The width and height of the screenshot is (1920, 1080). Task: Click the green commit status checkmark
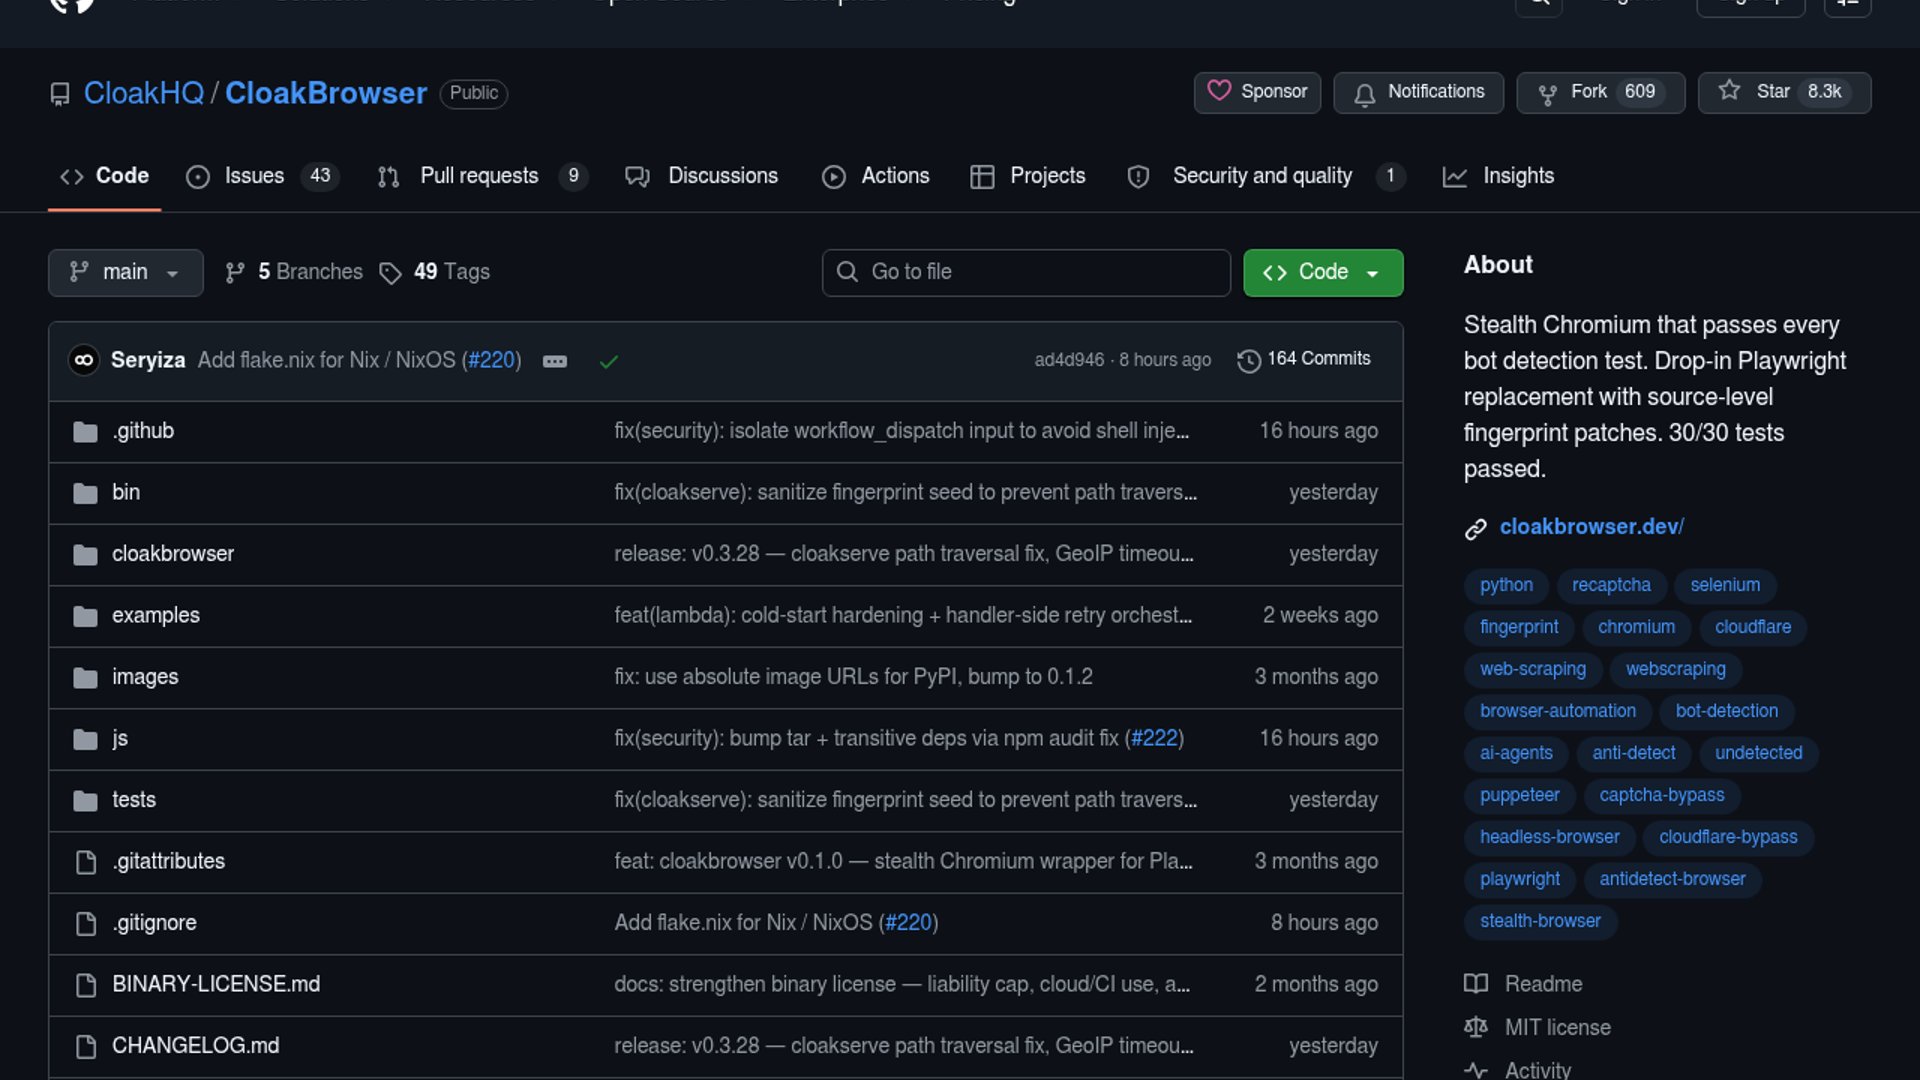point(608,361)
